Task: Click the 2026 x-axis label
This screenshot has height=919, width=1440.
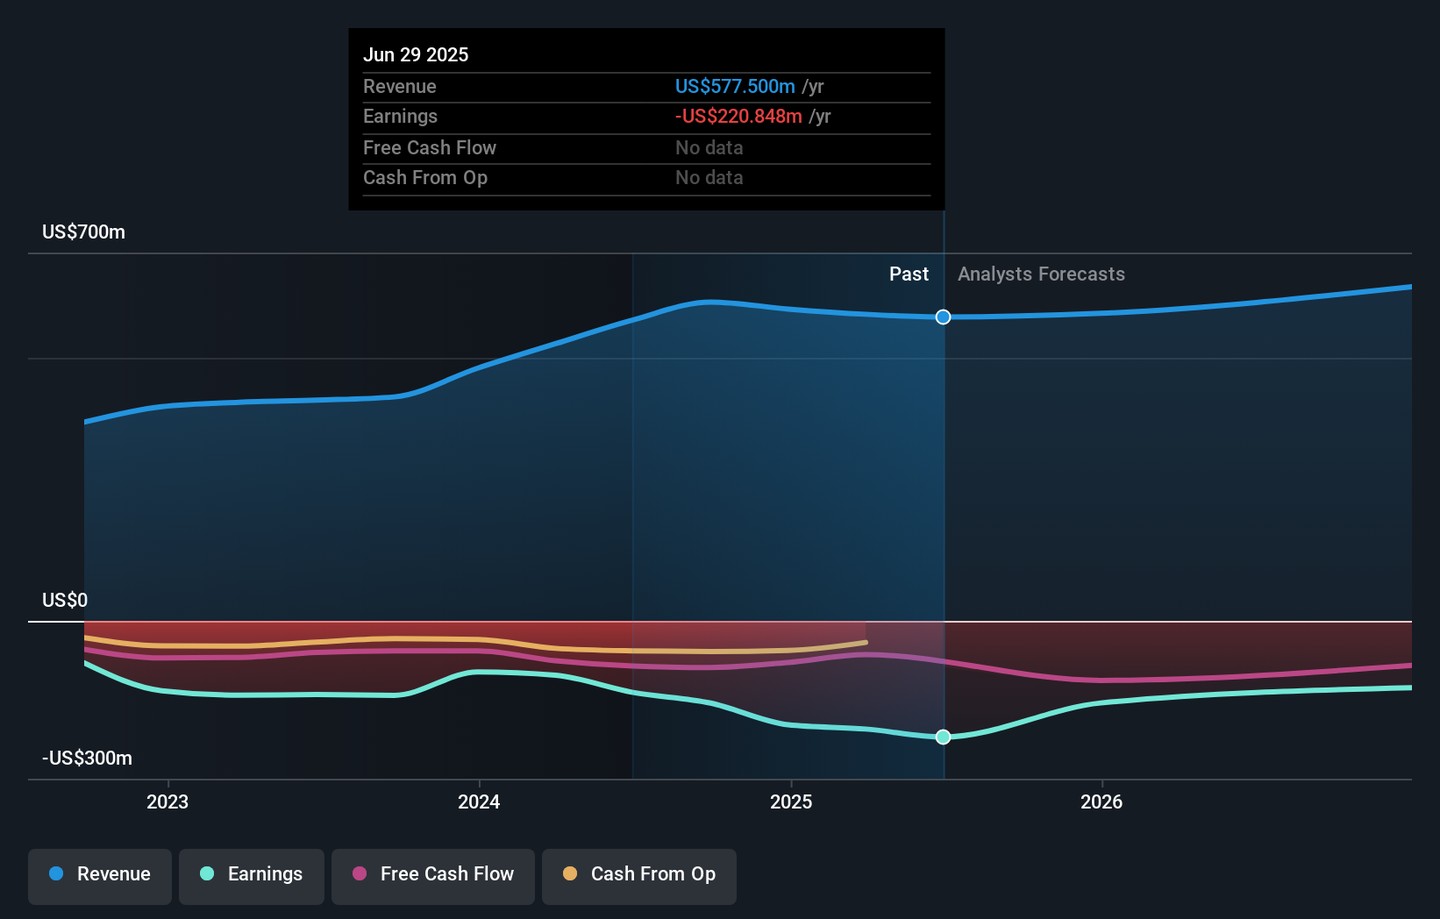Action: 1101,802
